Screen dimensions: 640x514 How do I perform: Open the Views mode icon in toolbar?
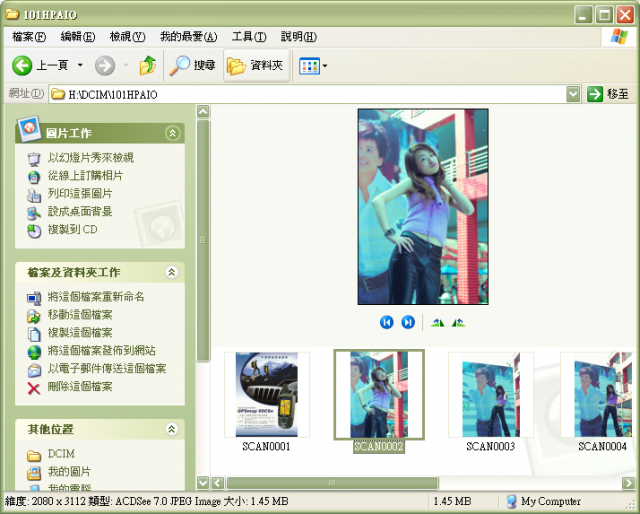(309, 66)
